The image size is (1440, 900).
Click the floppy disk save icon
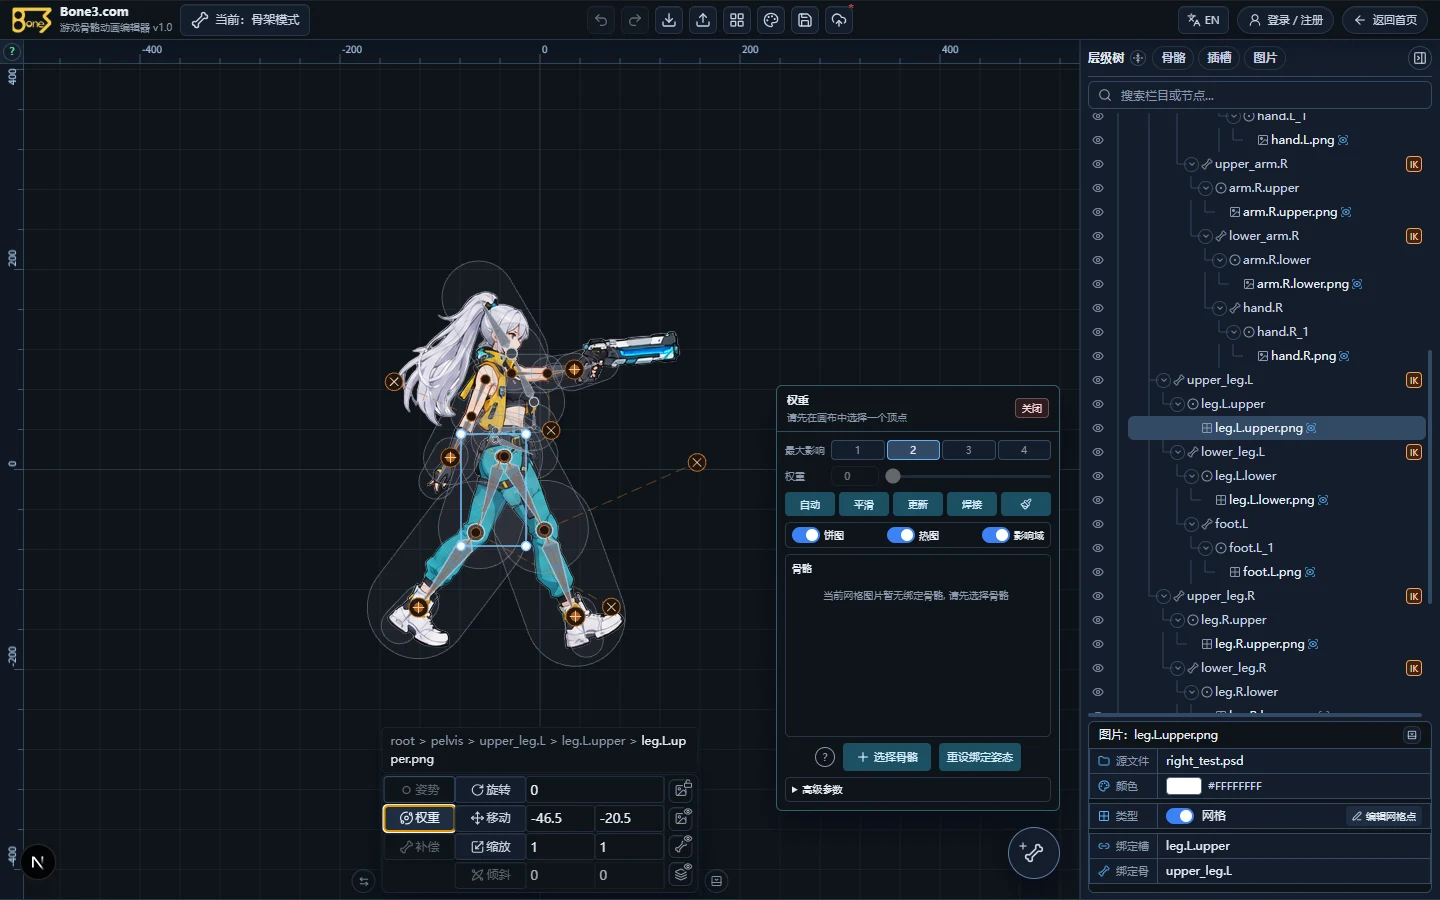point(805,20)
